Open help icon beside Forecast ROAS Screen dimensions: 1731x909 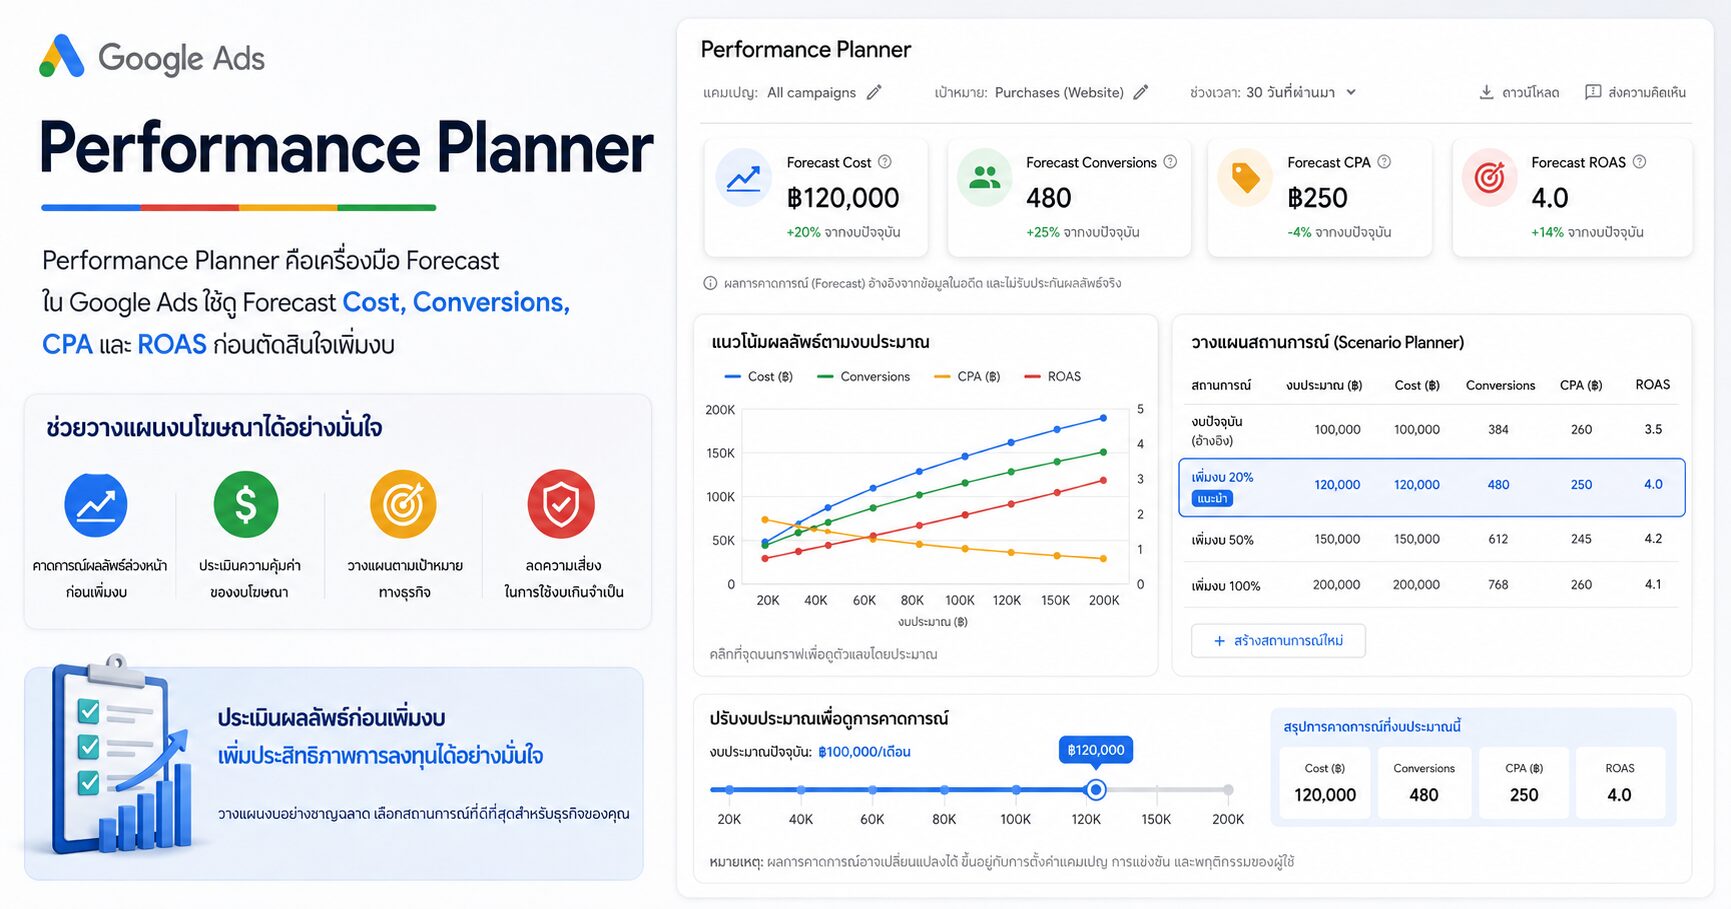1639,162
